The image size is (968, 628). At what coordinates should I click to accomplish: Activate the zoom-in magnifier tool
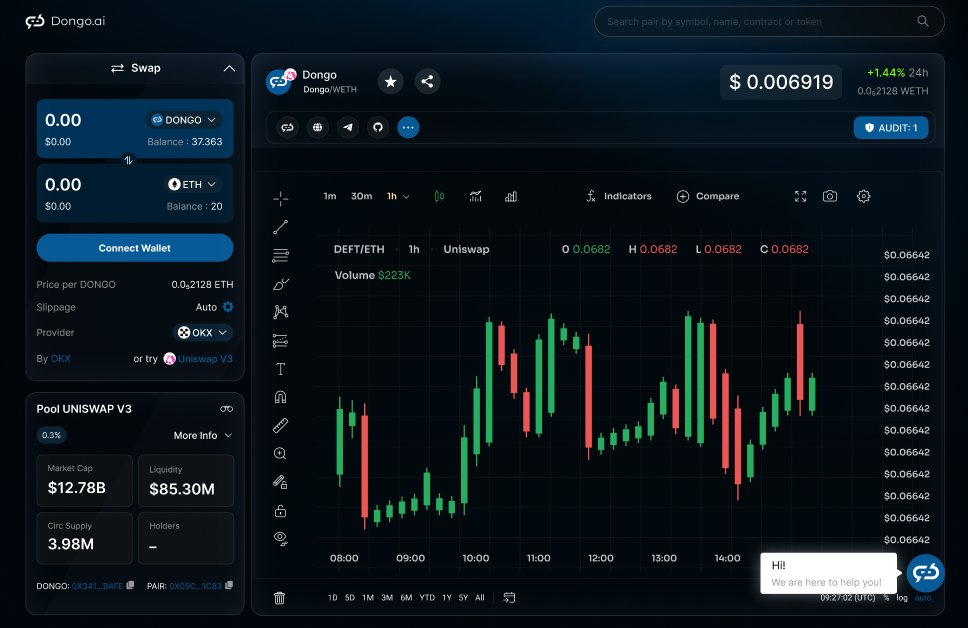pos(280,454)
